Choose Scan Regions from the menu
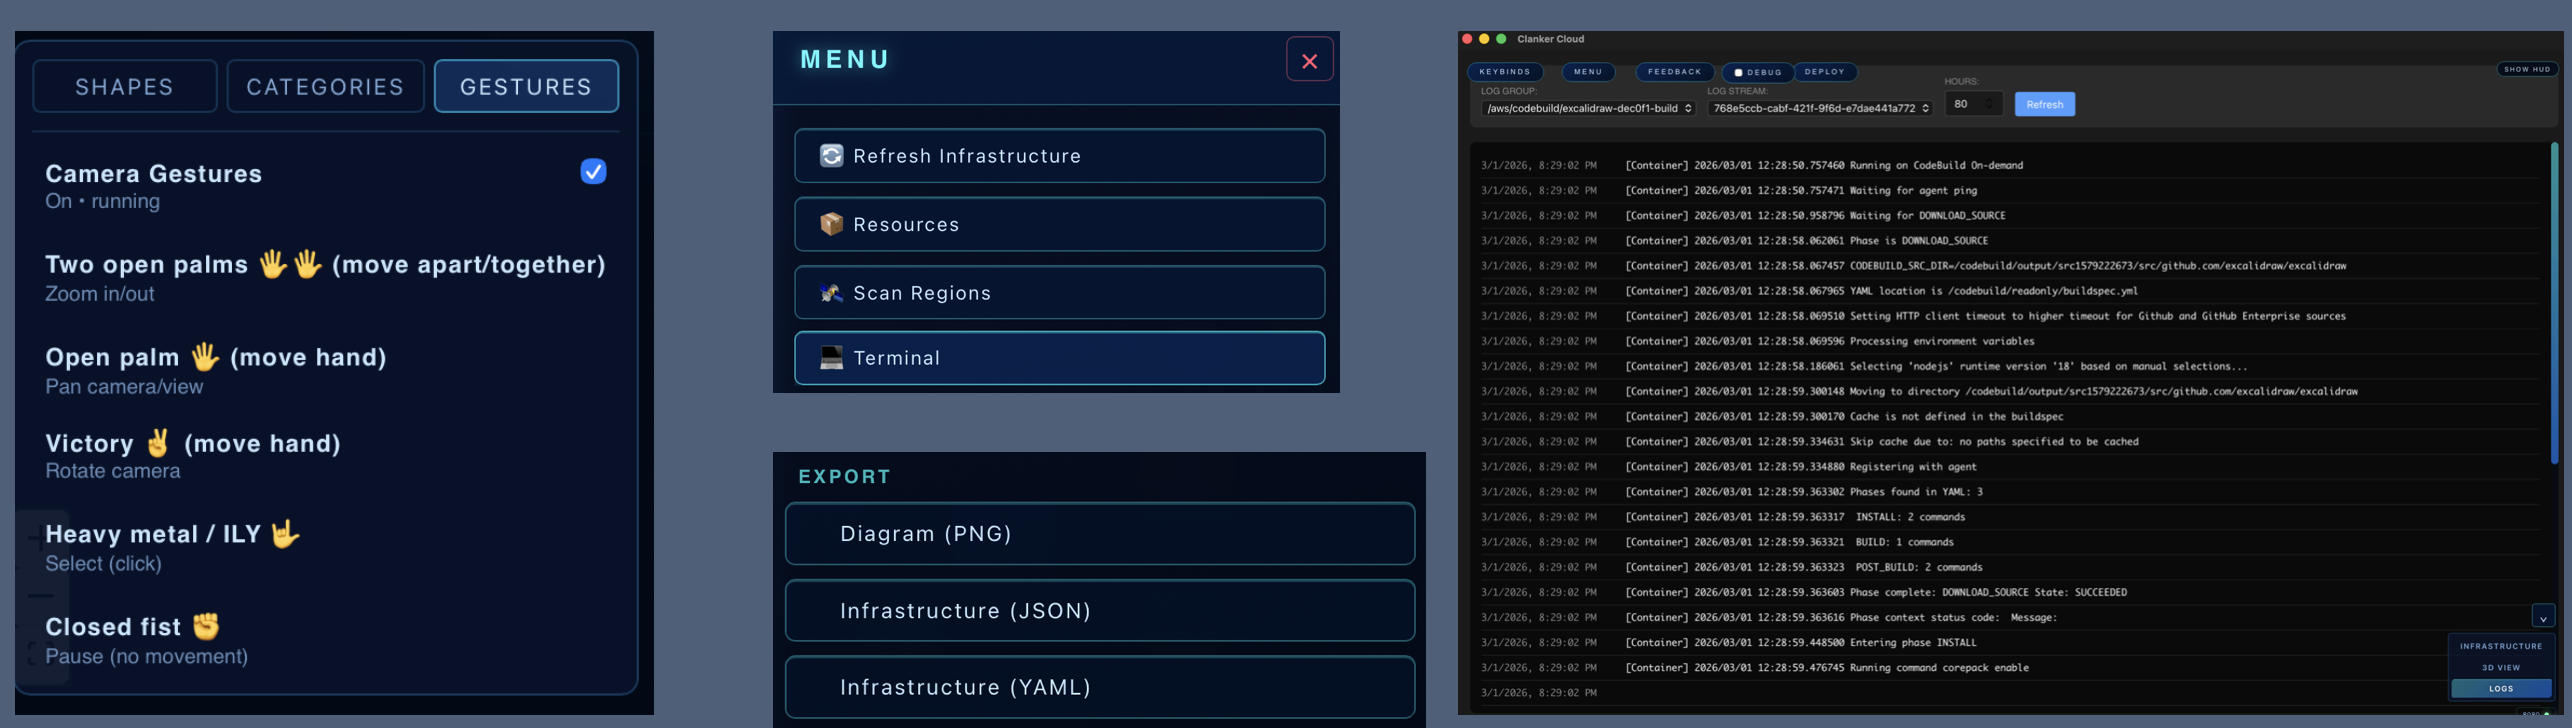 pos(1059,293)
